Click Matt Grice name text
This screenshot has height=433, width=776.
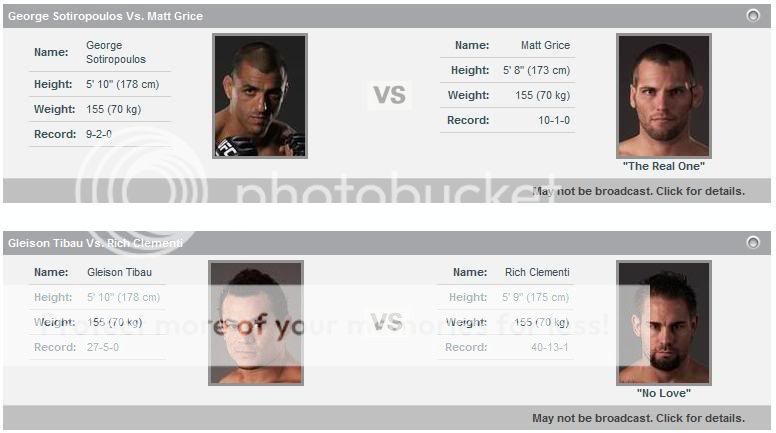(x=545, y=45)
